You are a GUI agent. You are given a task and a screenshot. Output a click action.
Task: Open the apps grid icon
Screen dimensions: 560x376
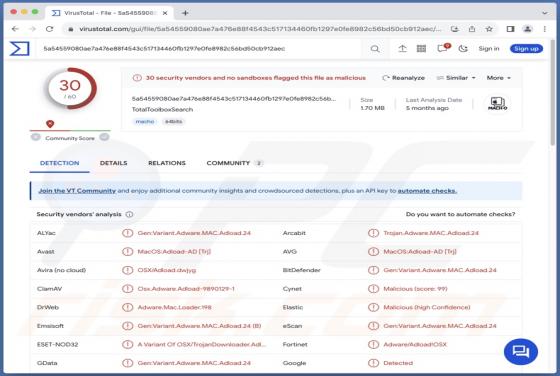[x=421, y=49]
